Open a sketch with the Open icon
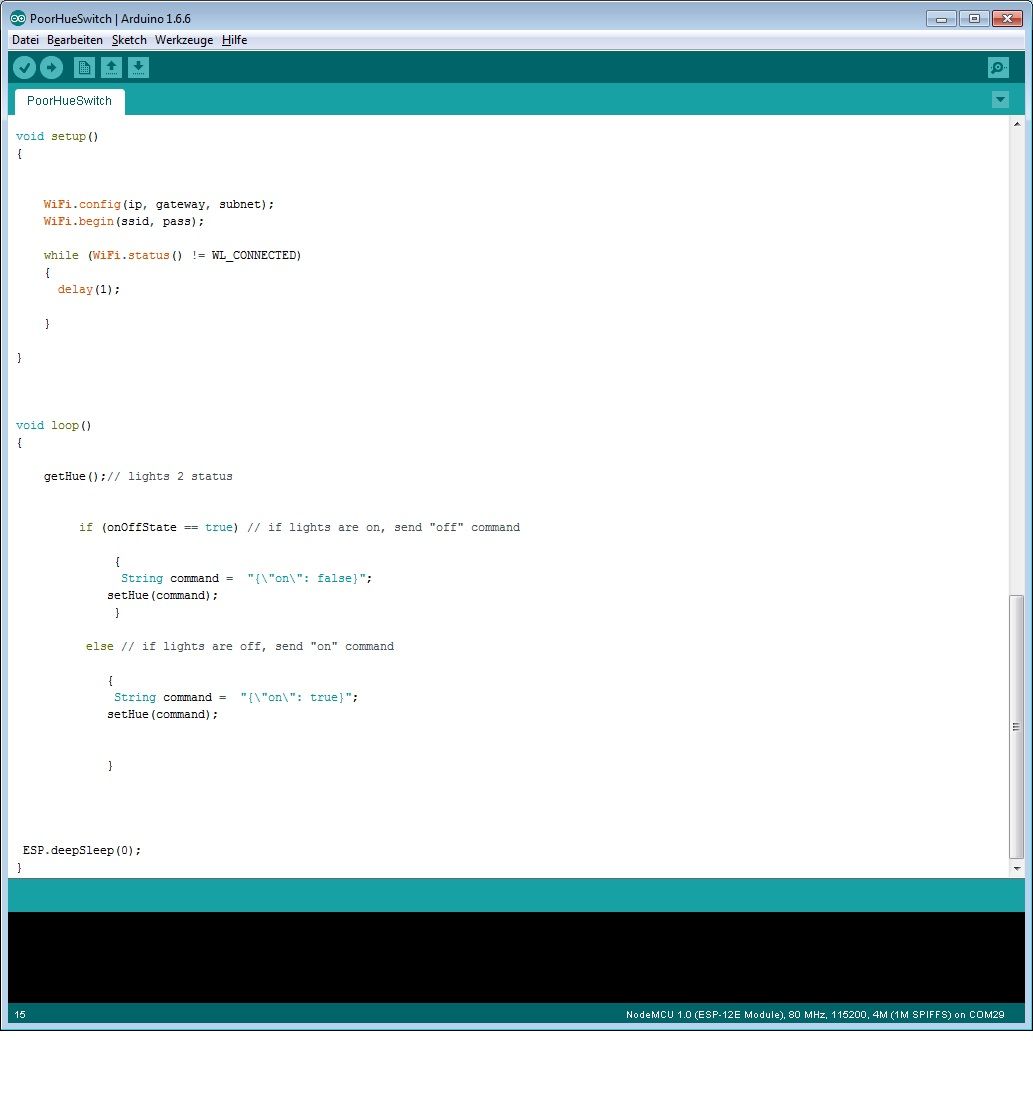Screen dimensions: 1033x1117 (x=111, y=68)
